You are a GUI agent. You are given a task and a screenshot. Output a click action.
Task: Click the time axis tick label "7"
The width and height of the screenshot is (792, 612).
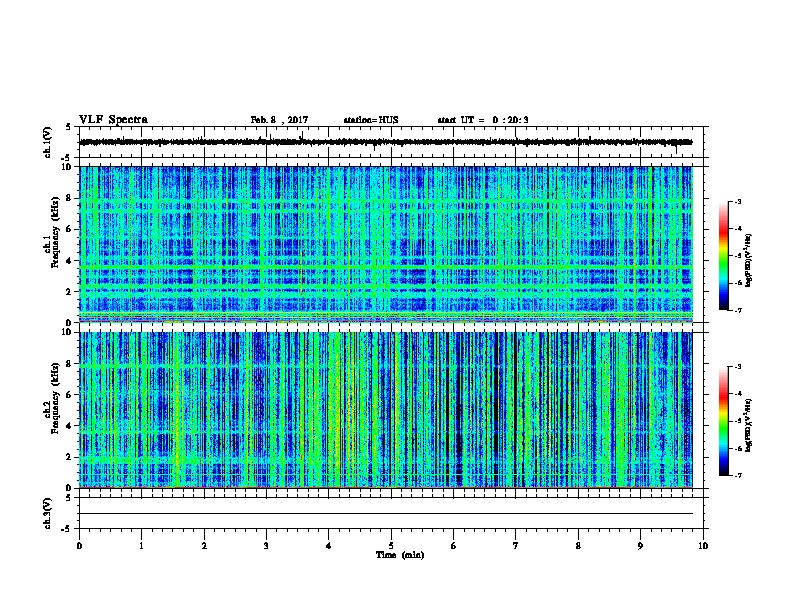(516, 546)
